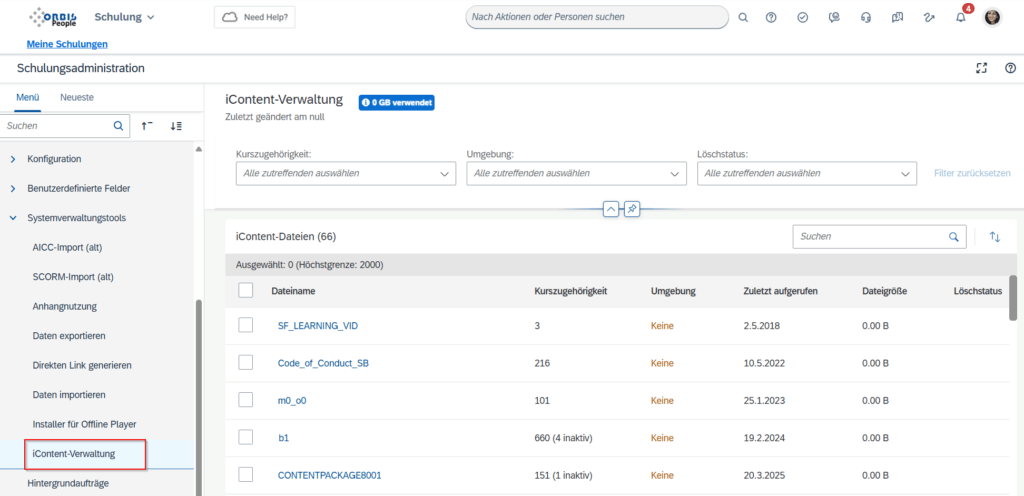Open the Kurszugehörigkeit filter dropdown
Image resolution: width=1024 pixels, height=496 pixels.
[x=345, y=173]
